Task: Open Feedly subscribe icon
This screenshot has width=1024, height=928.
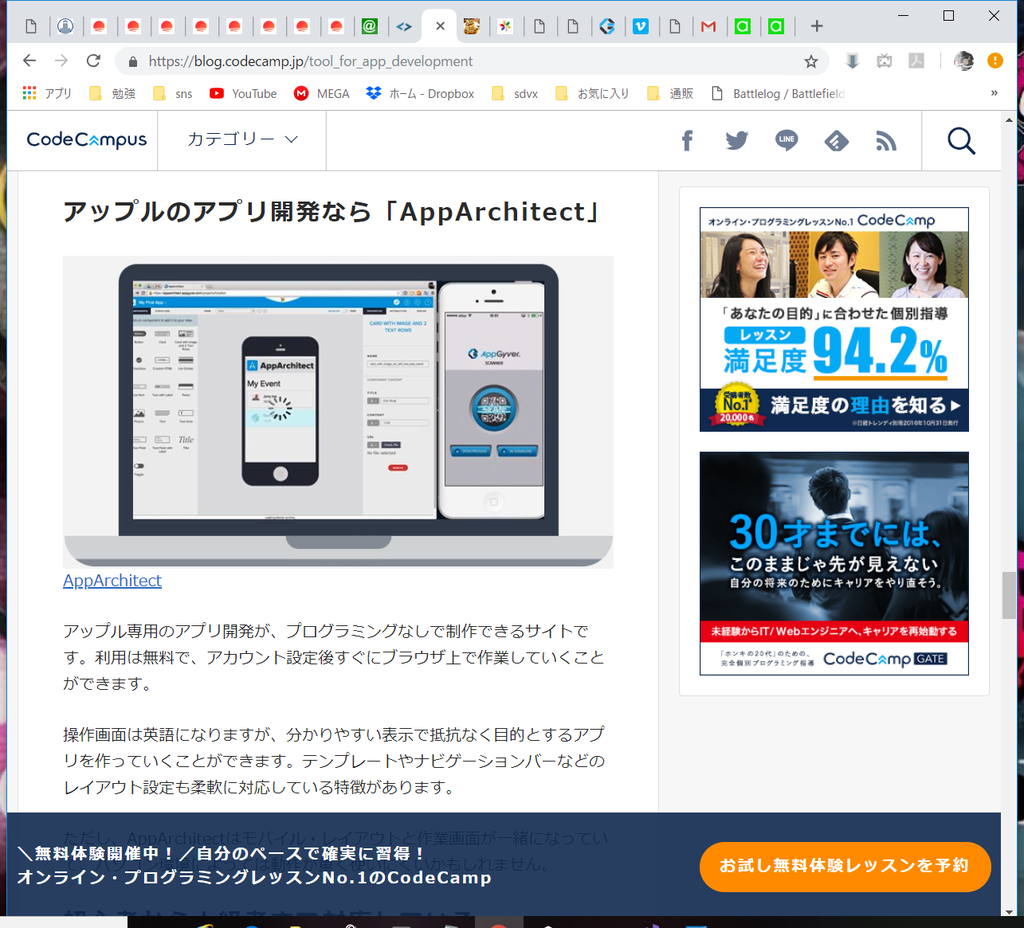Action: tap(837, 140)
